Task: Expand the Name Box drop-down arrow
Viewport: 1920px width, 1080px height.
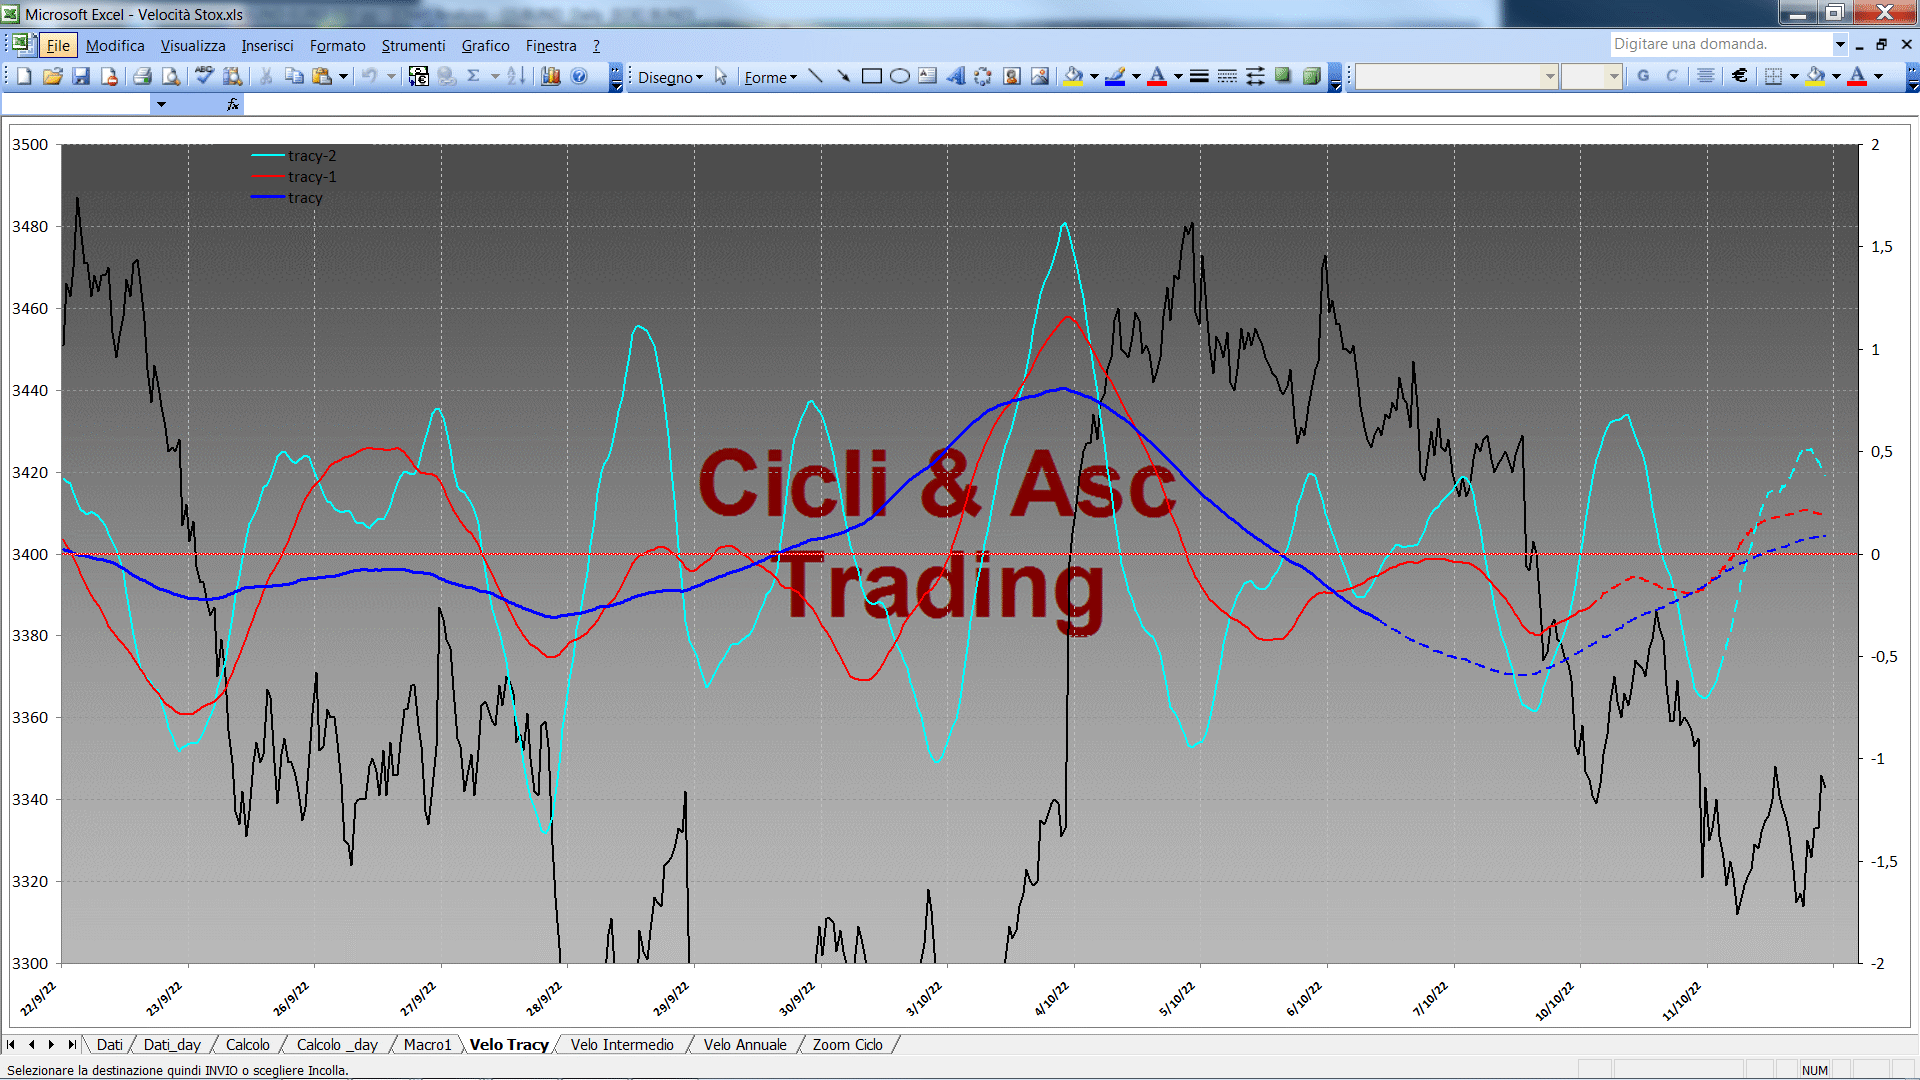Action: click(161, 104)
